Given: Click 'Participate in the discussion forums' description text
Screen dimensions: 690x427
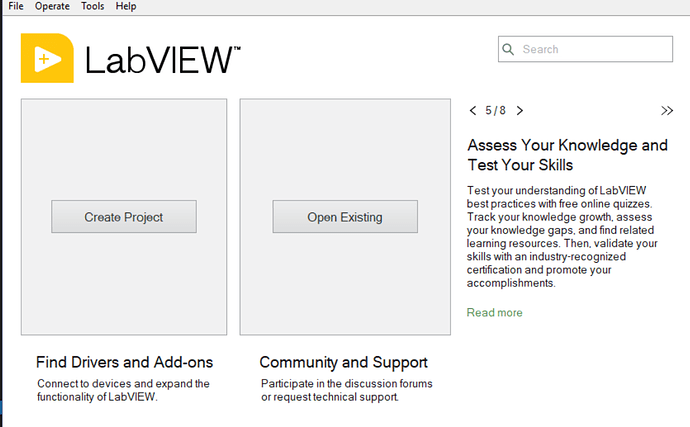Looking at the screenshot, I should click(347, 383).
